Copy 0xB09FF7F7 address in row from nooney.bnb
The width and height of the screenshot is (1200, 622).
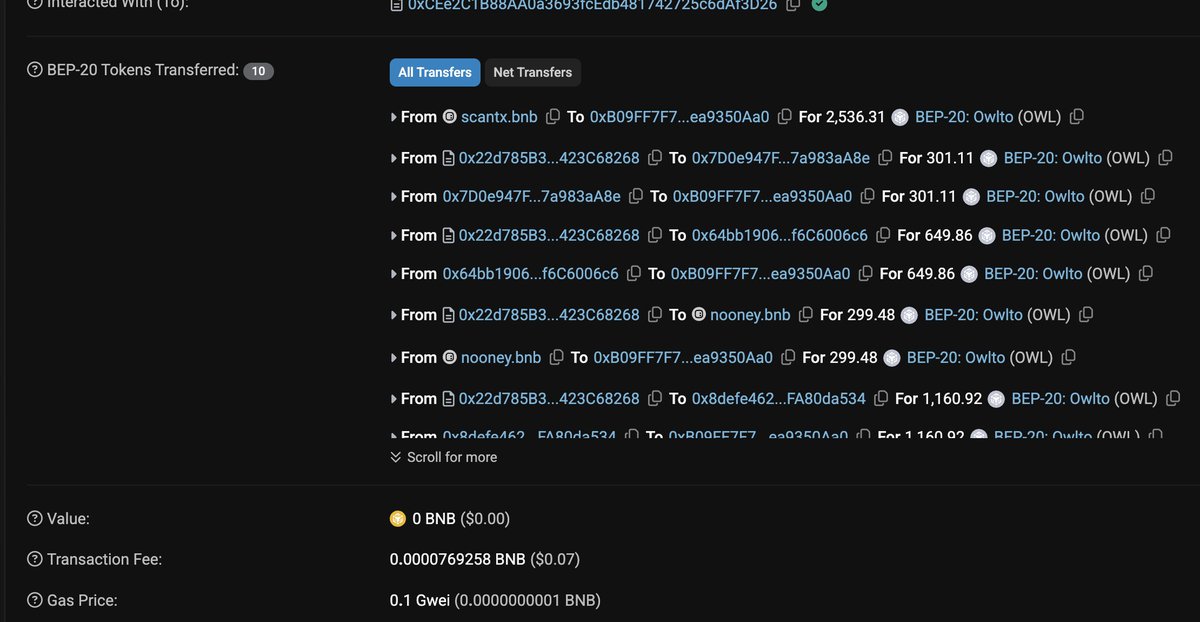788,357
